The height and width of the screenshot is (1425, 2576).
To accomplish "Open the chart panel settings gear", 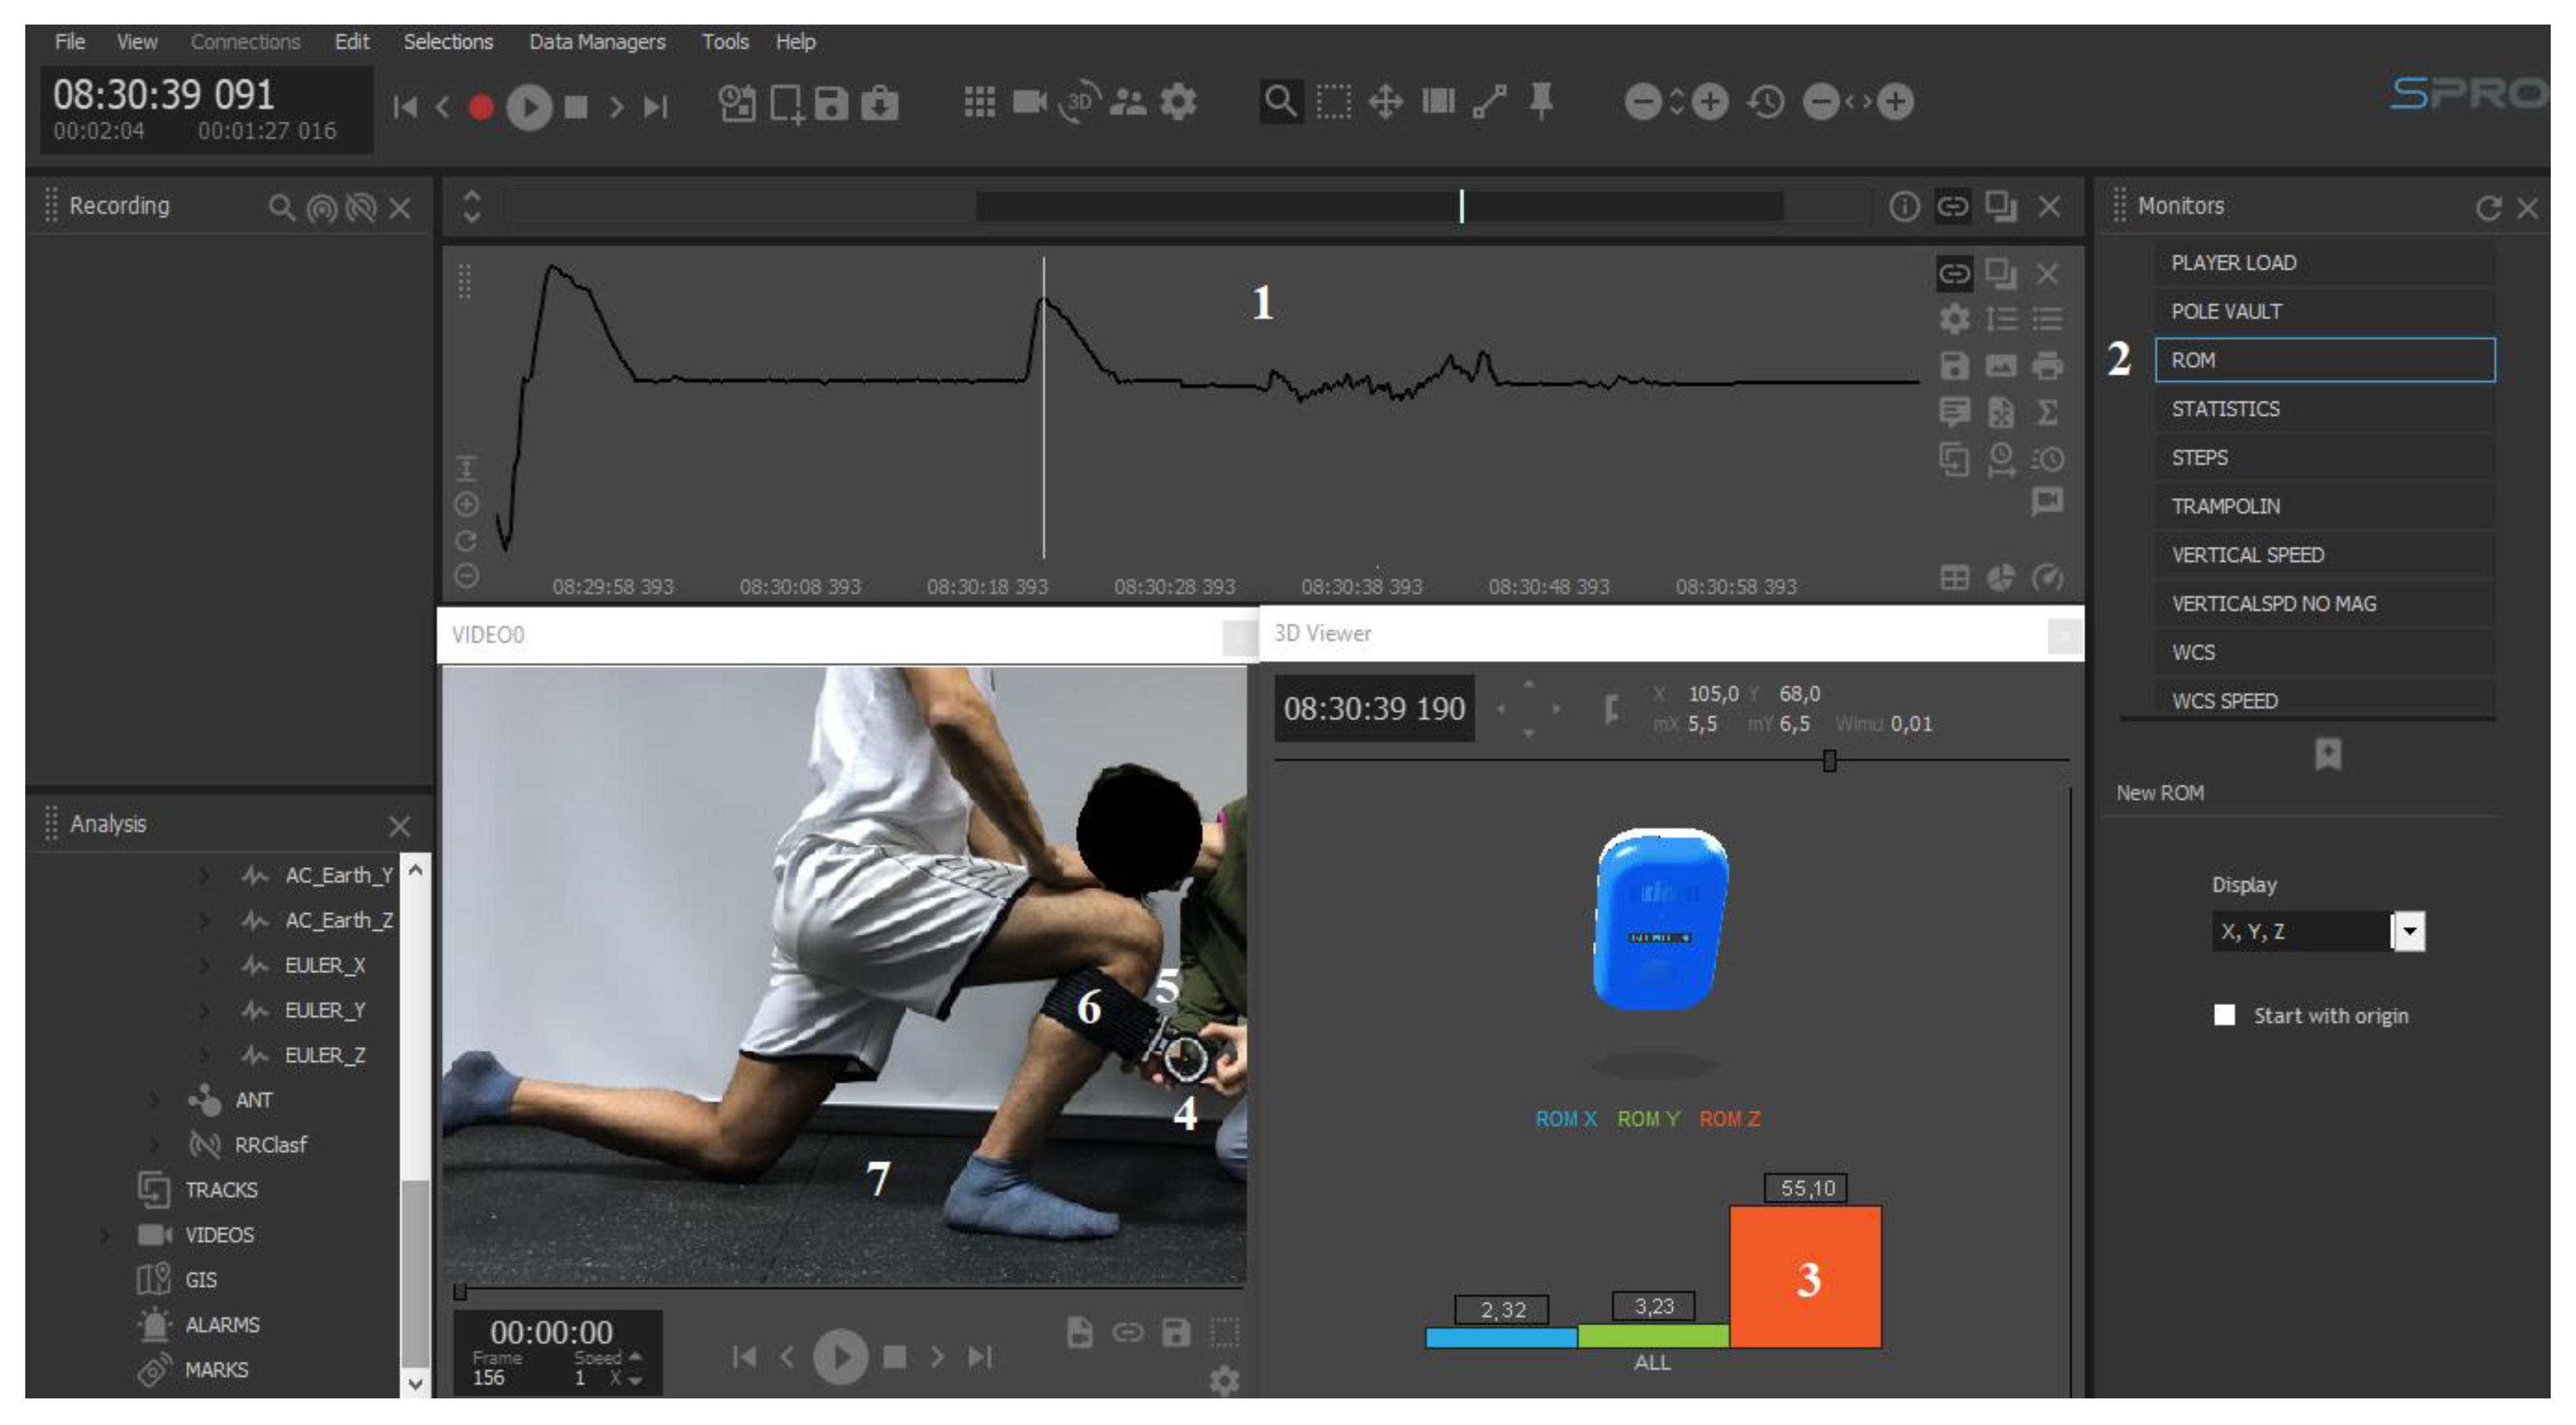I will (x=1954, y=319).
